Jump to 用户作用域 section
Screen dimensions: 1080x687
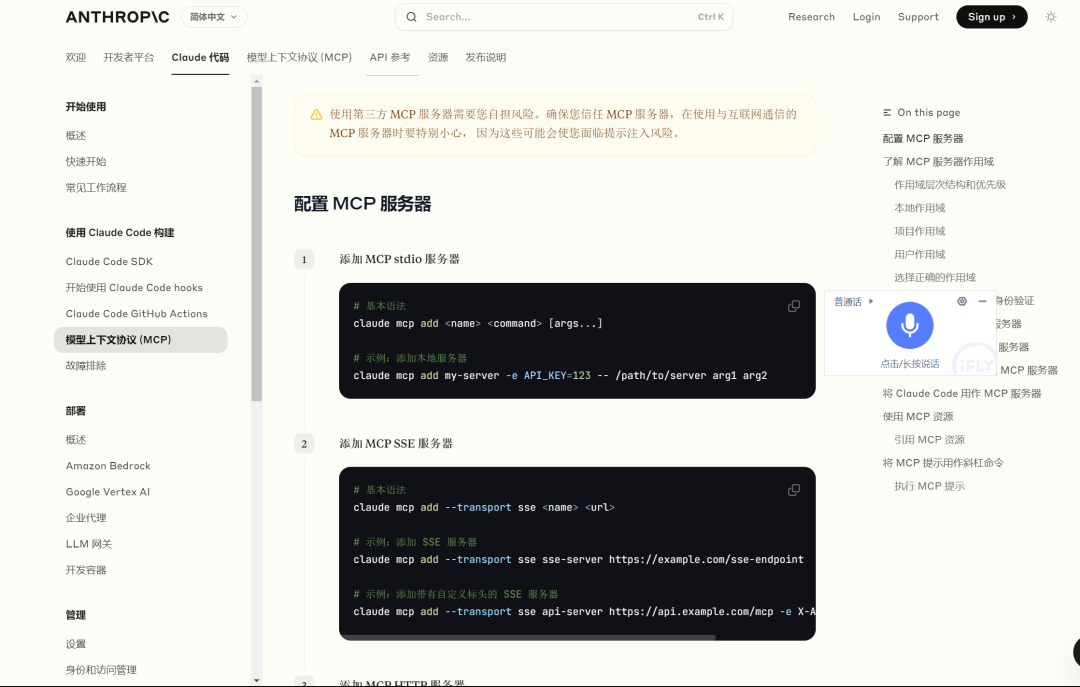tap(920, 254)
